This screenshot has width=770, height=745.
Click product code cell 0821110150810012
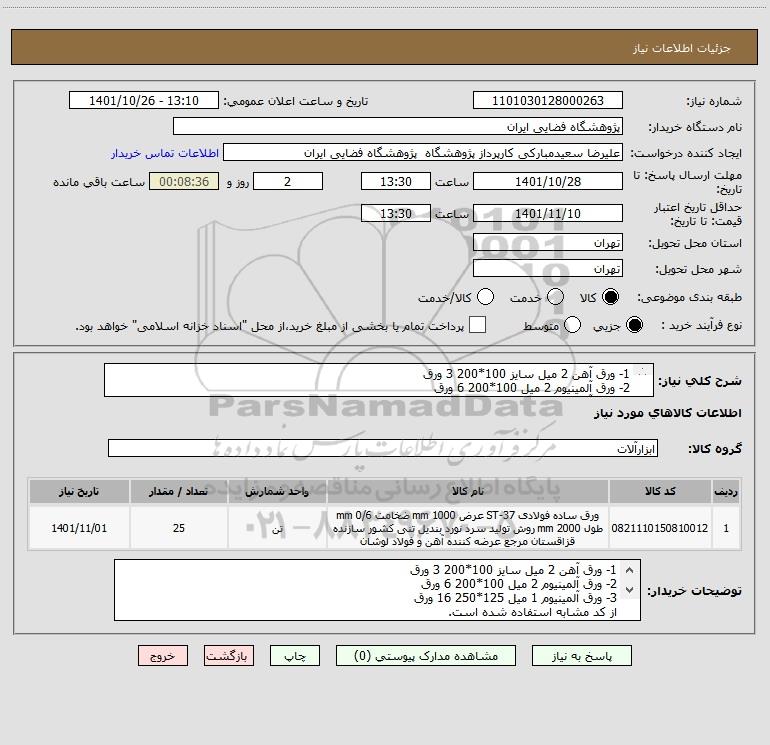(660, 528)
